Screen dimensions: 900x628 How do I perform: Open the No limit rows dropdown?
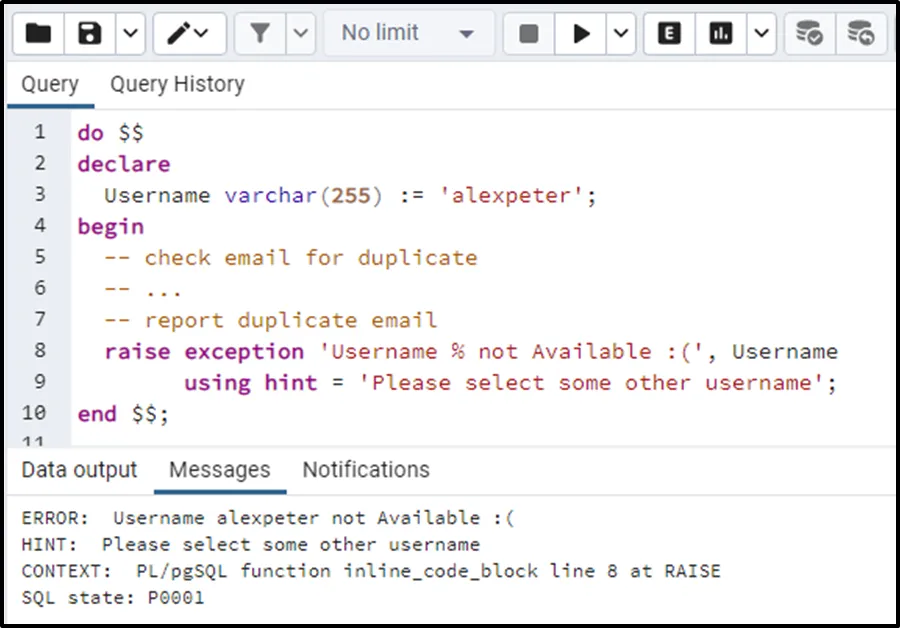point(409,33)
